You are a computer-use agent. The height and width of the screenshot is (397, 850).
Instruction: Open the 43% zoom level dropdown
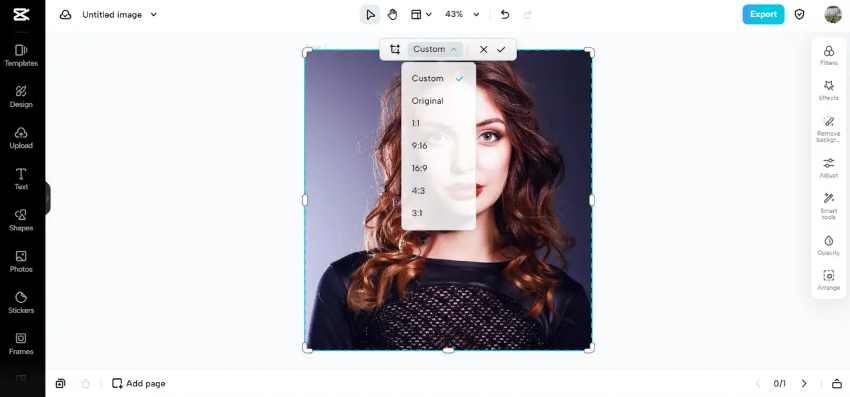[462, 15]
